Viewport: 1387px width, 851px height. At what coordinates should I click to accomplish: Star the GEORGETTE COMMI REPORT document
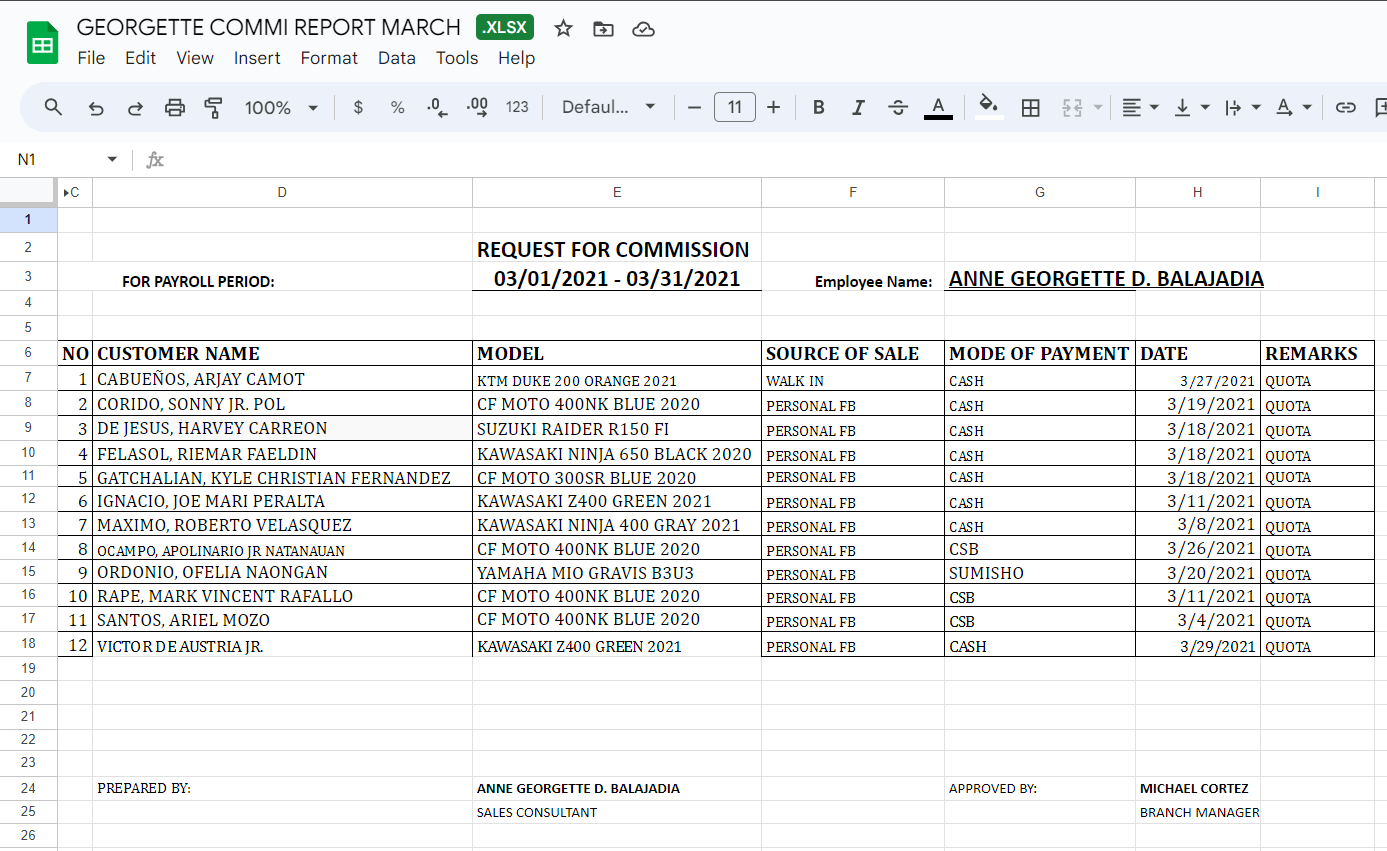[x=563, y=28]
